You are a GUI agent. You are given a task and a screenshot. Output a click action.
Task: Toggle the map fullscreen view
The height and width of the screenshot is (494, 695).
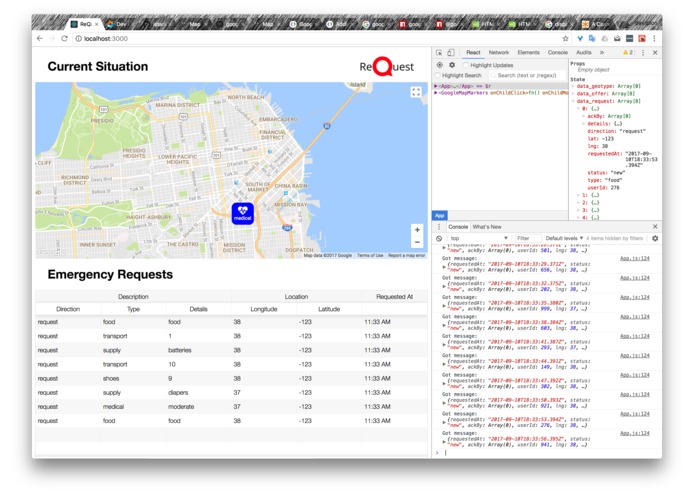[x=416, y=92]
